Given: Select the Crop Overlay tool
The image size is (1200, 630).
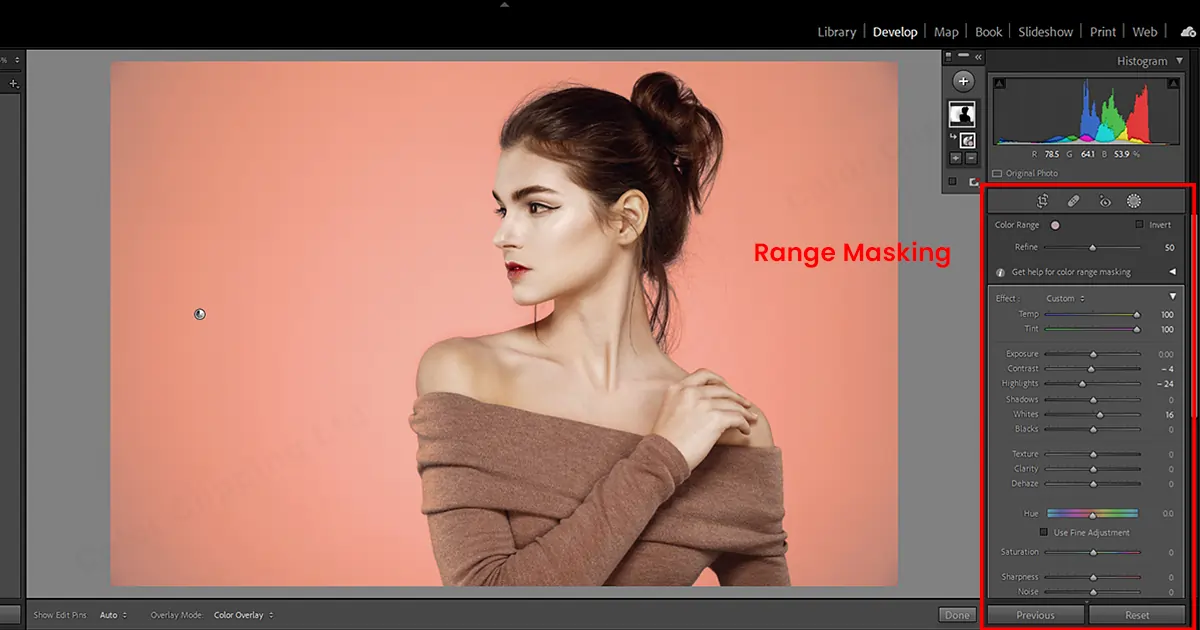Looking at the screenshot, I should [x=1042, y=200].
